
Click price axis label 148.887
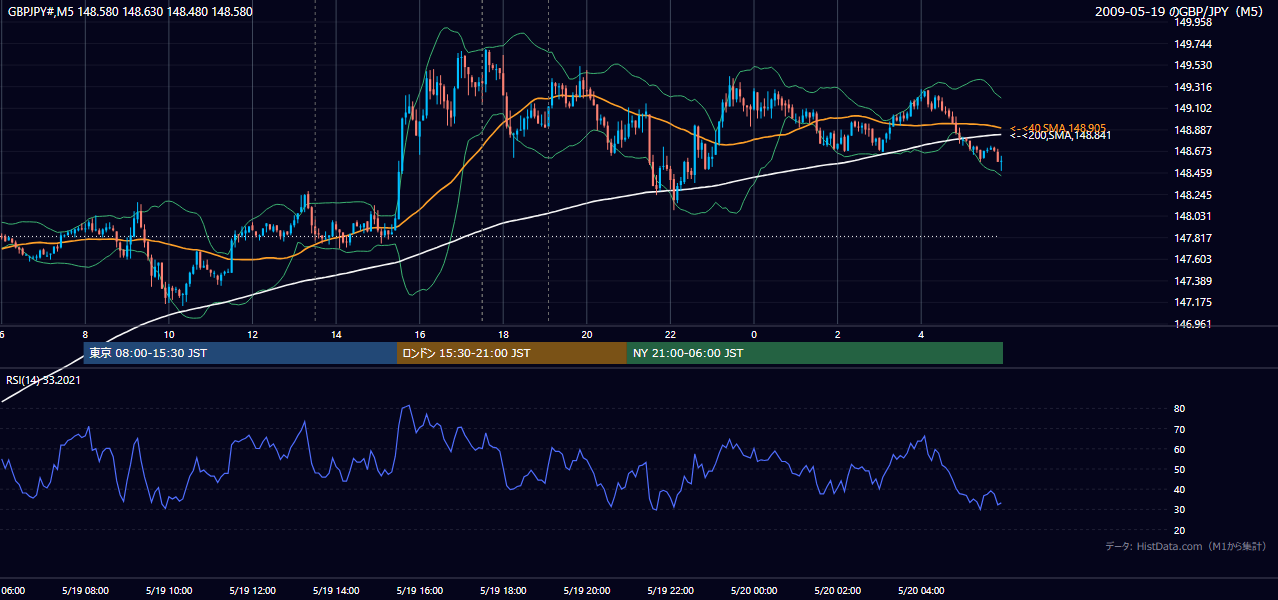pos(1193,130)
